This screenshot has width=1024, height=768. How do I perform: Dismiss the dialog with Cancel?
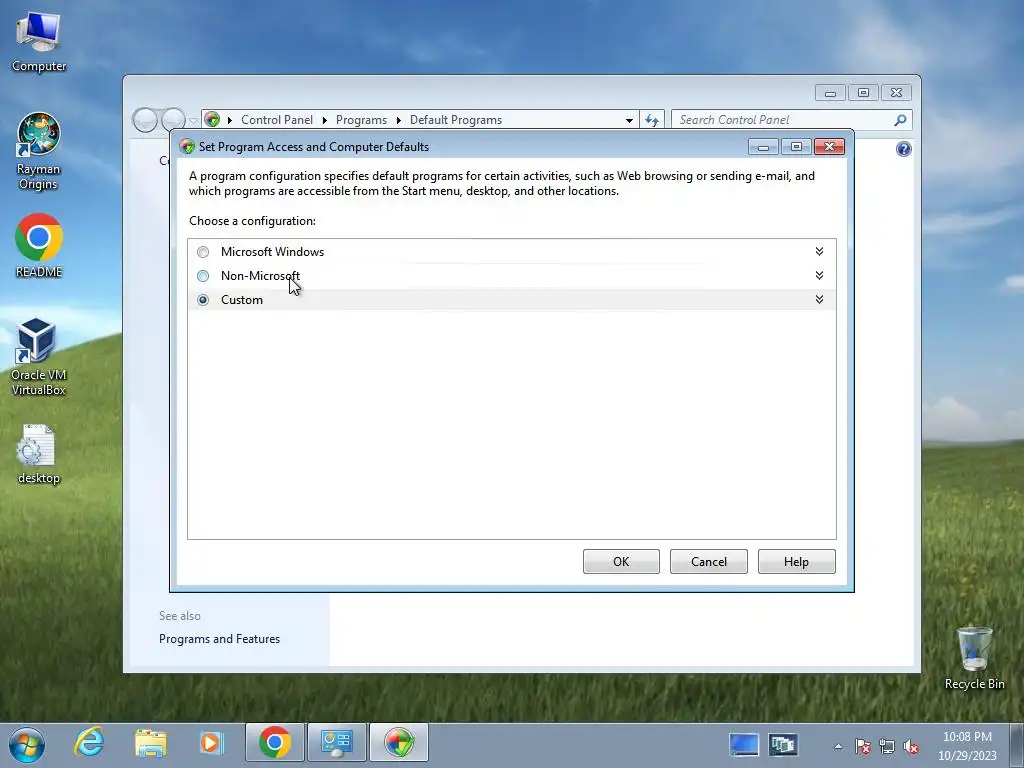coord(709,562)
